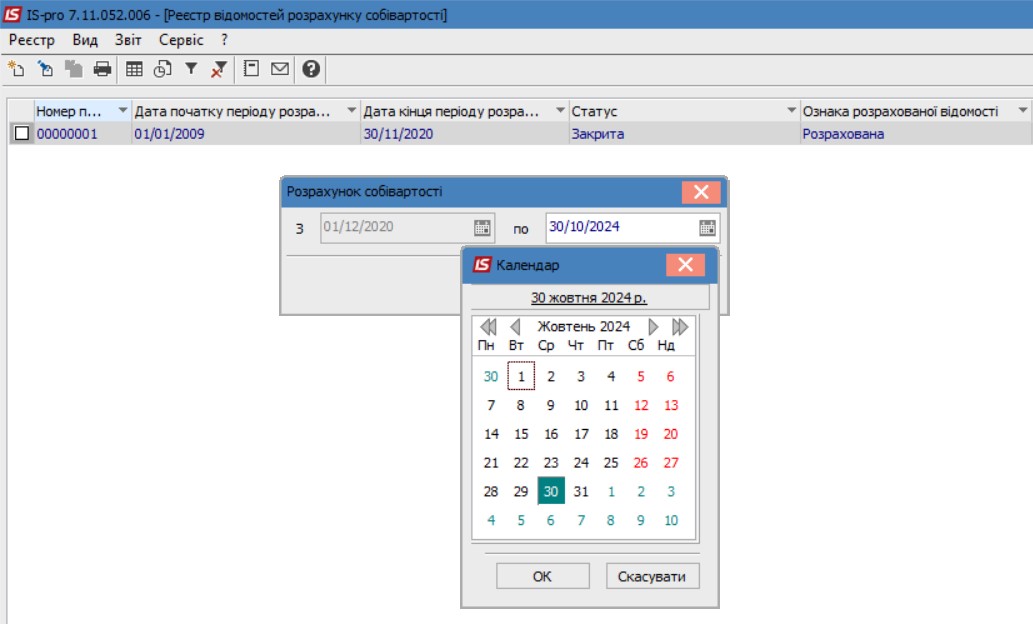
Task: Expand the Статус column filter dropdown
Action: click(x=791, y=111)
